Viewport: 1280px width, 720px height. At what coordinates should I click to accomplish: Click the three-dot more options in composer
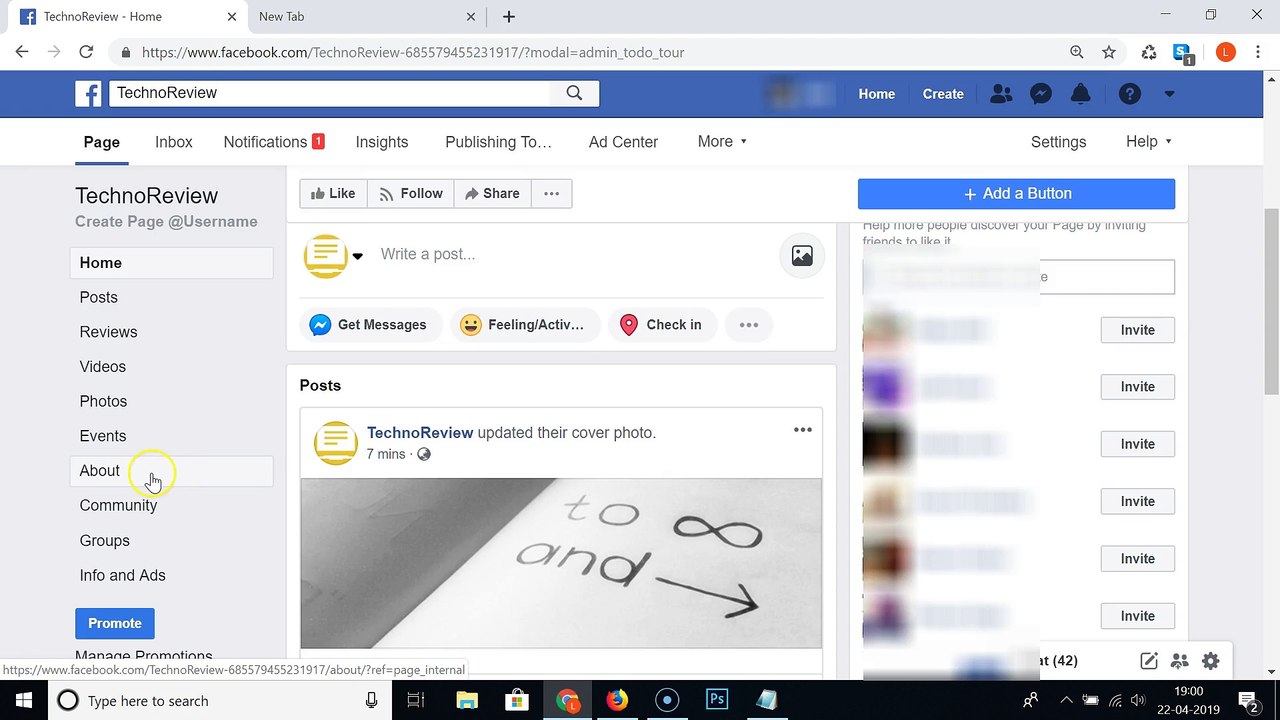click(x=749, y=325)
